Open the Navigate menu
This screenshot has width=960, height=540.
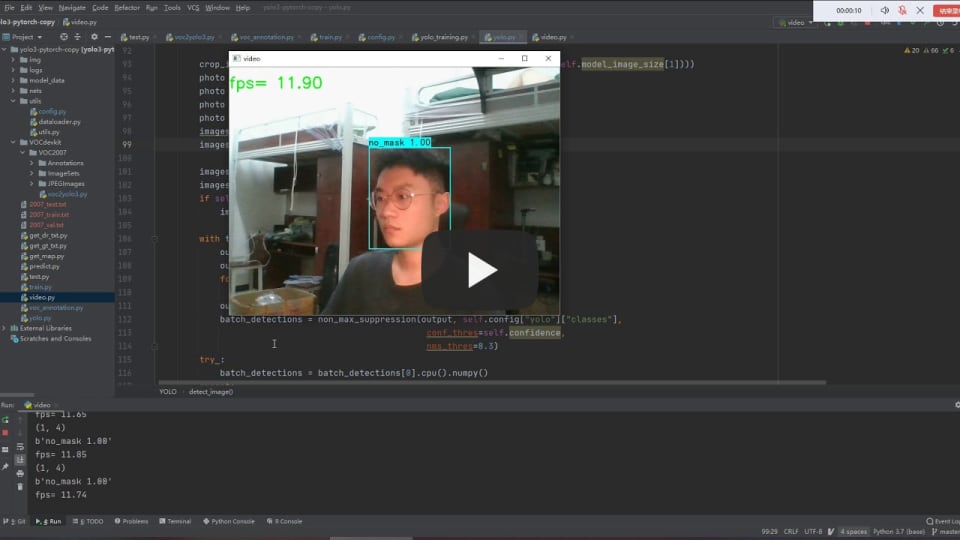[72, 7]
